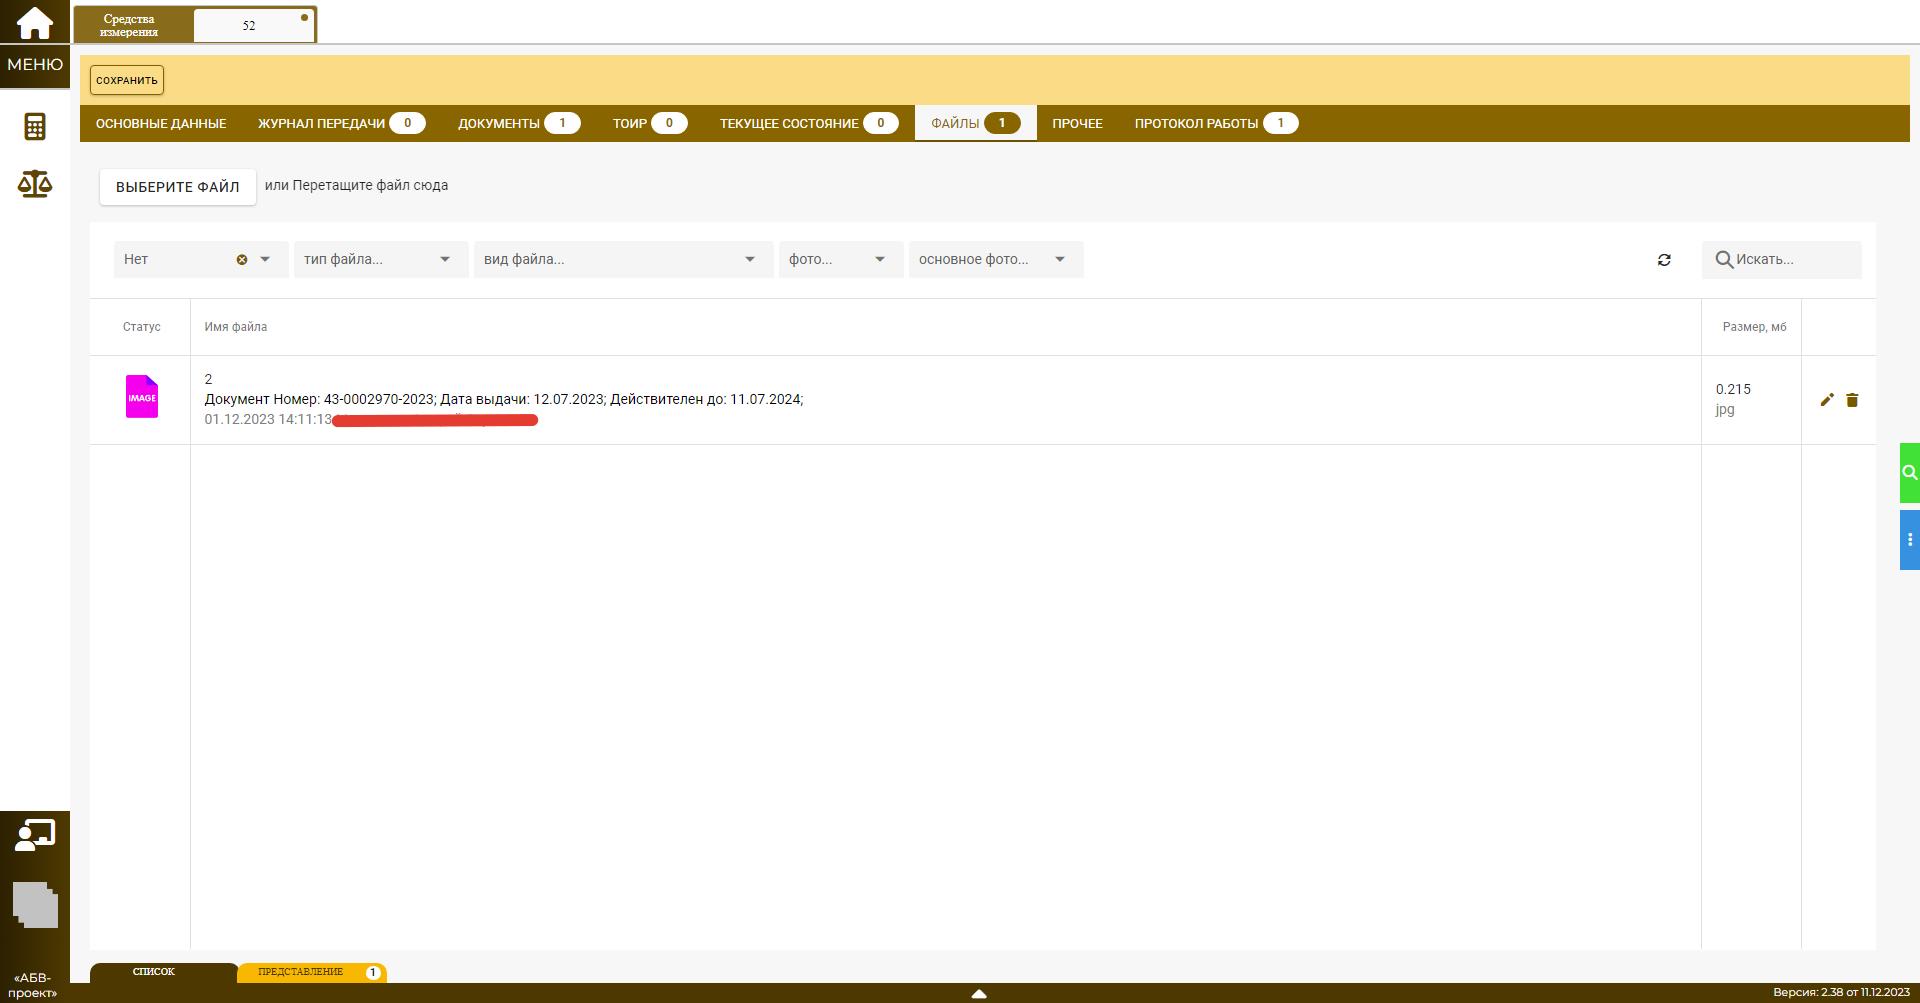Open the calculator icon in sidebar
This screenshot has width=1920, height=1003.
(35, 127)
